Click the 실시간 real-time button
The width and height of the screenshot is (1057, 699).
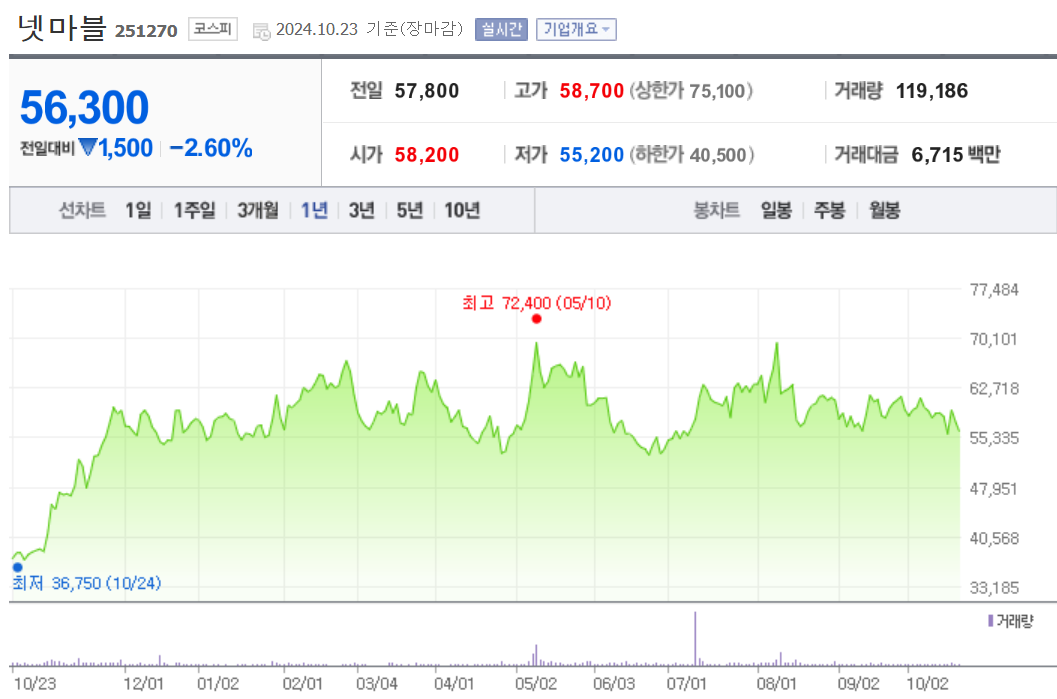pyautogui.click(x=501, y=29)
